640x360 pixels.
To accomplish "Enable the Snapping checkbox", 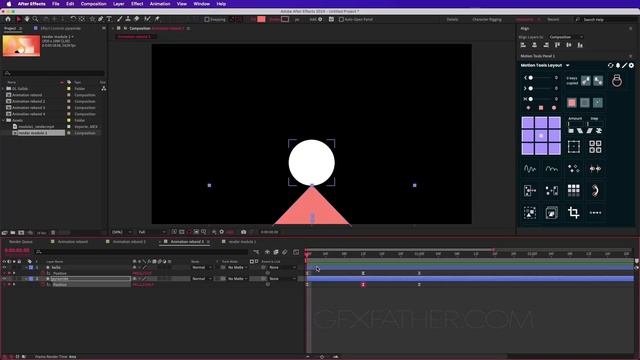I will (207, 19).
